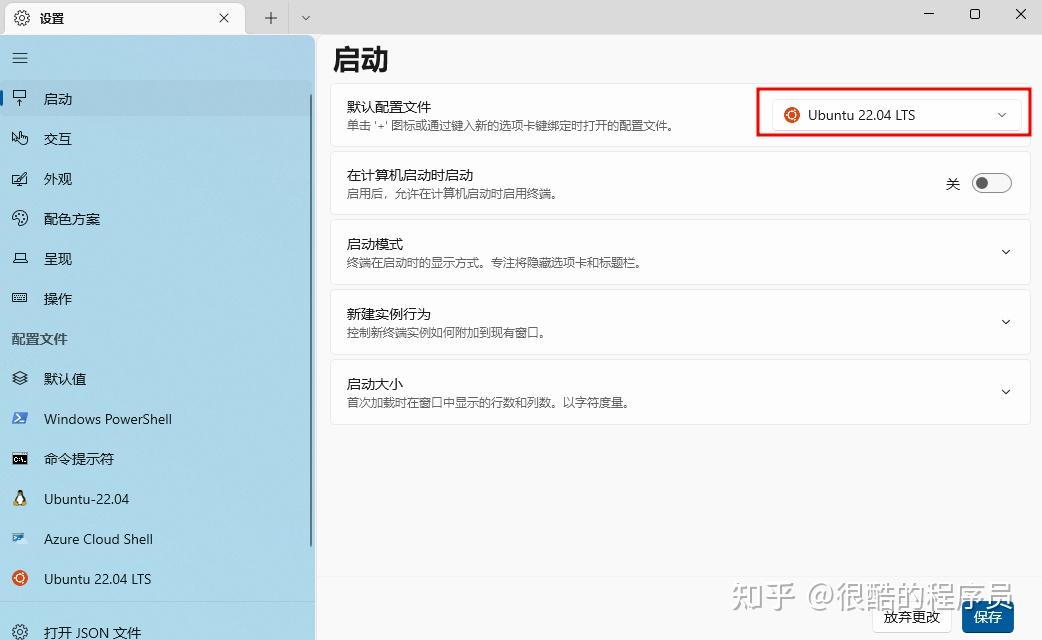1042x640 pixels.
Task: Toggle the startup switch currently set to 关
Action: 991,183
